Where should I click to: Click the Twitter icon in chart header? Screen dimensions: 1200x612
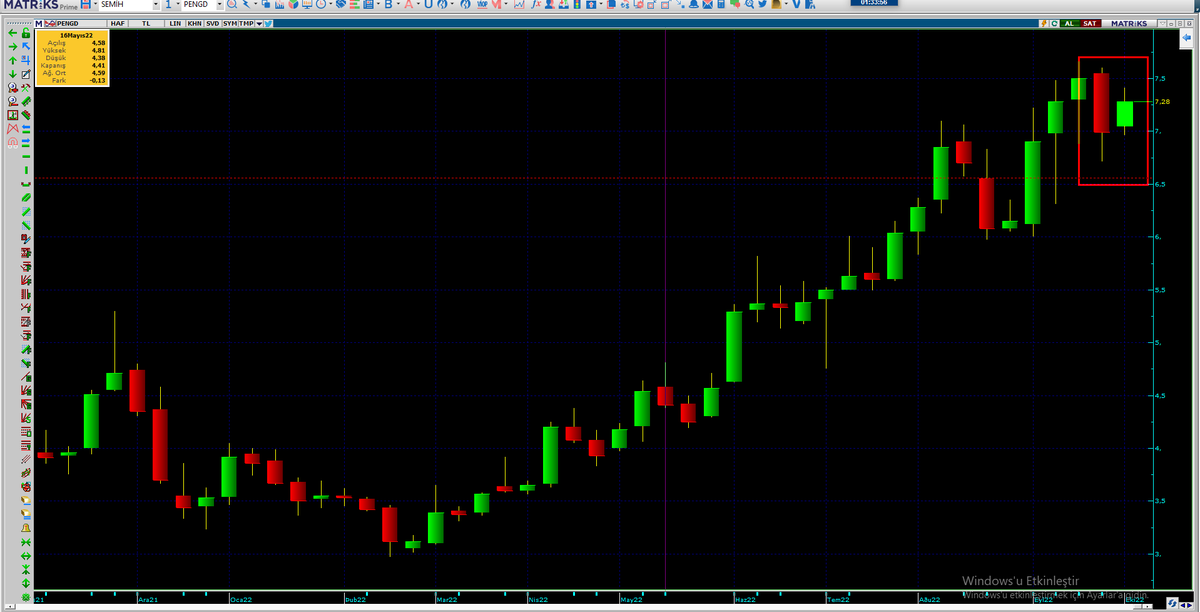269,23
